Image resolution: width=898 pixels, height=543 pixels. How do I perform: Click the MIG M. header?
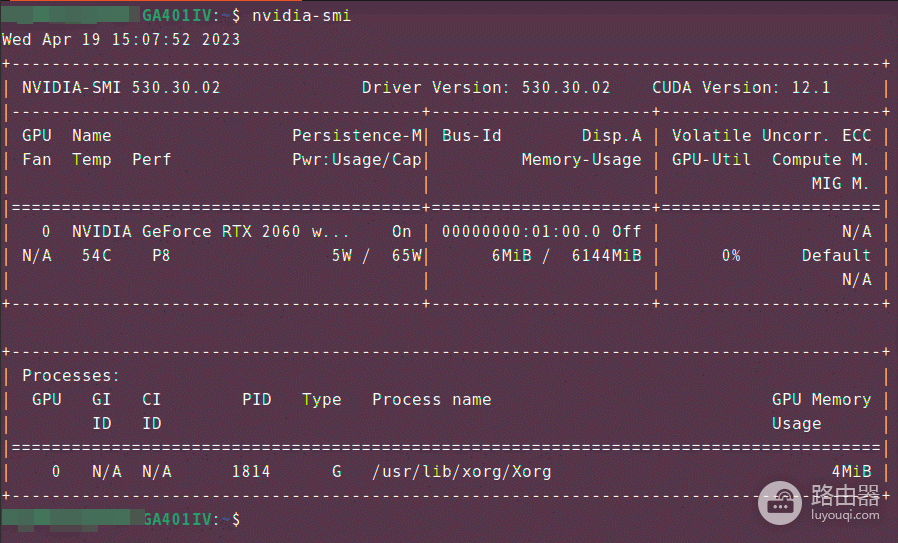tap(841, 184)
